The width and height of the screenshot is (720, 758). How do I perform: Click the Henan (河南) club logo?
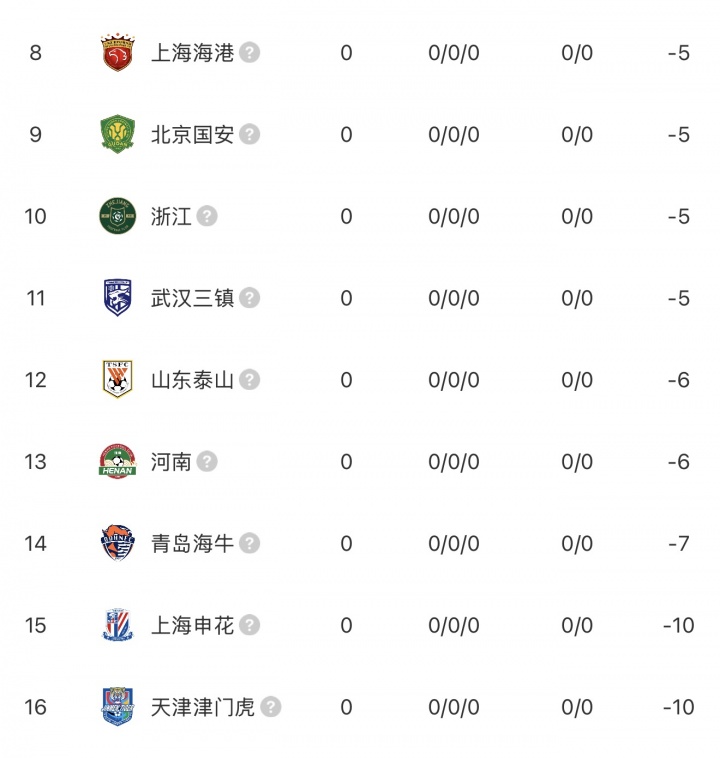[x=117, y=462]
